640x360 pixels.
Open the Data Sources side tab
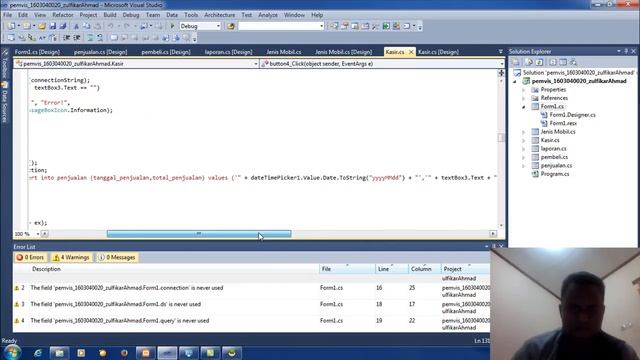click(x=4, y=102)
